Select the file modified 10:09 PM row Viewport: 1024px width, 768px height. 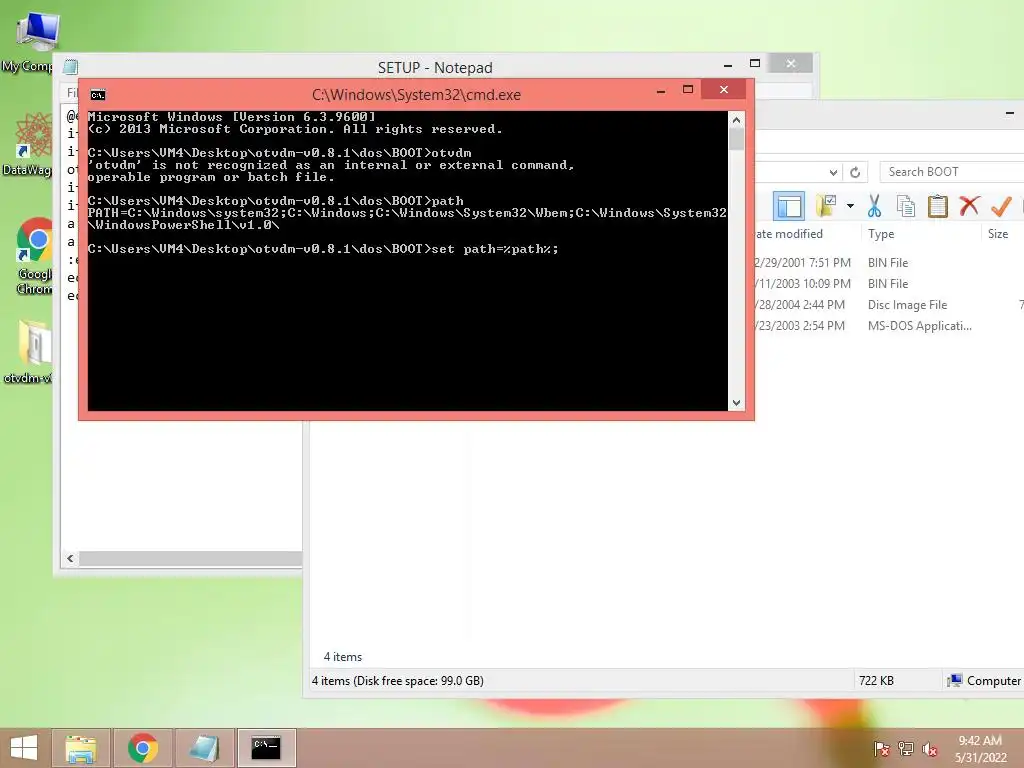[x=888, y=283]
